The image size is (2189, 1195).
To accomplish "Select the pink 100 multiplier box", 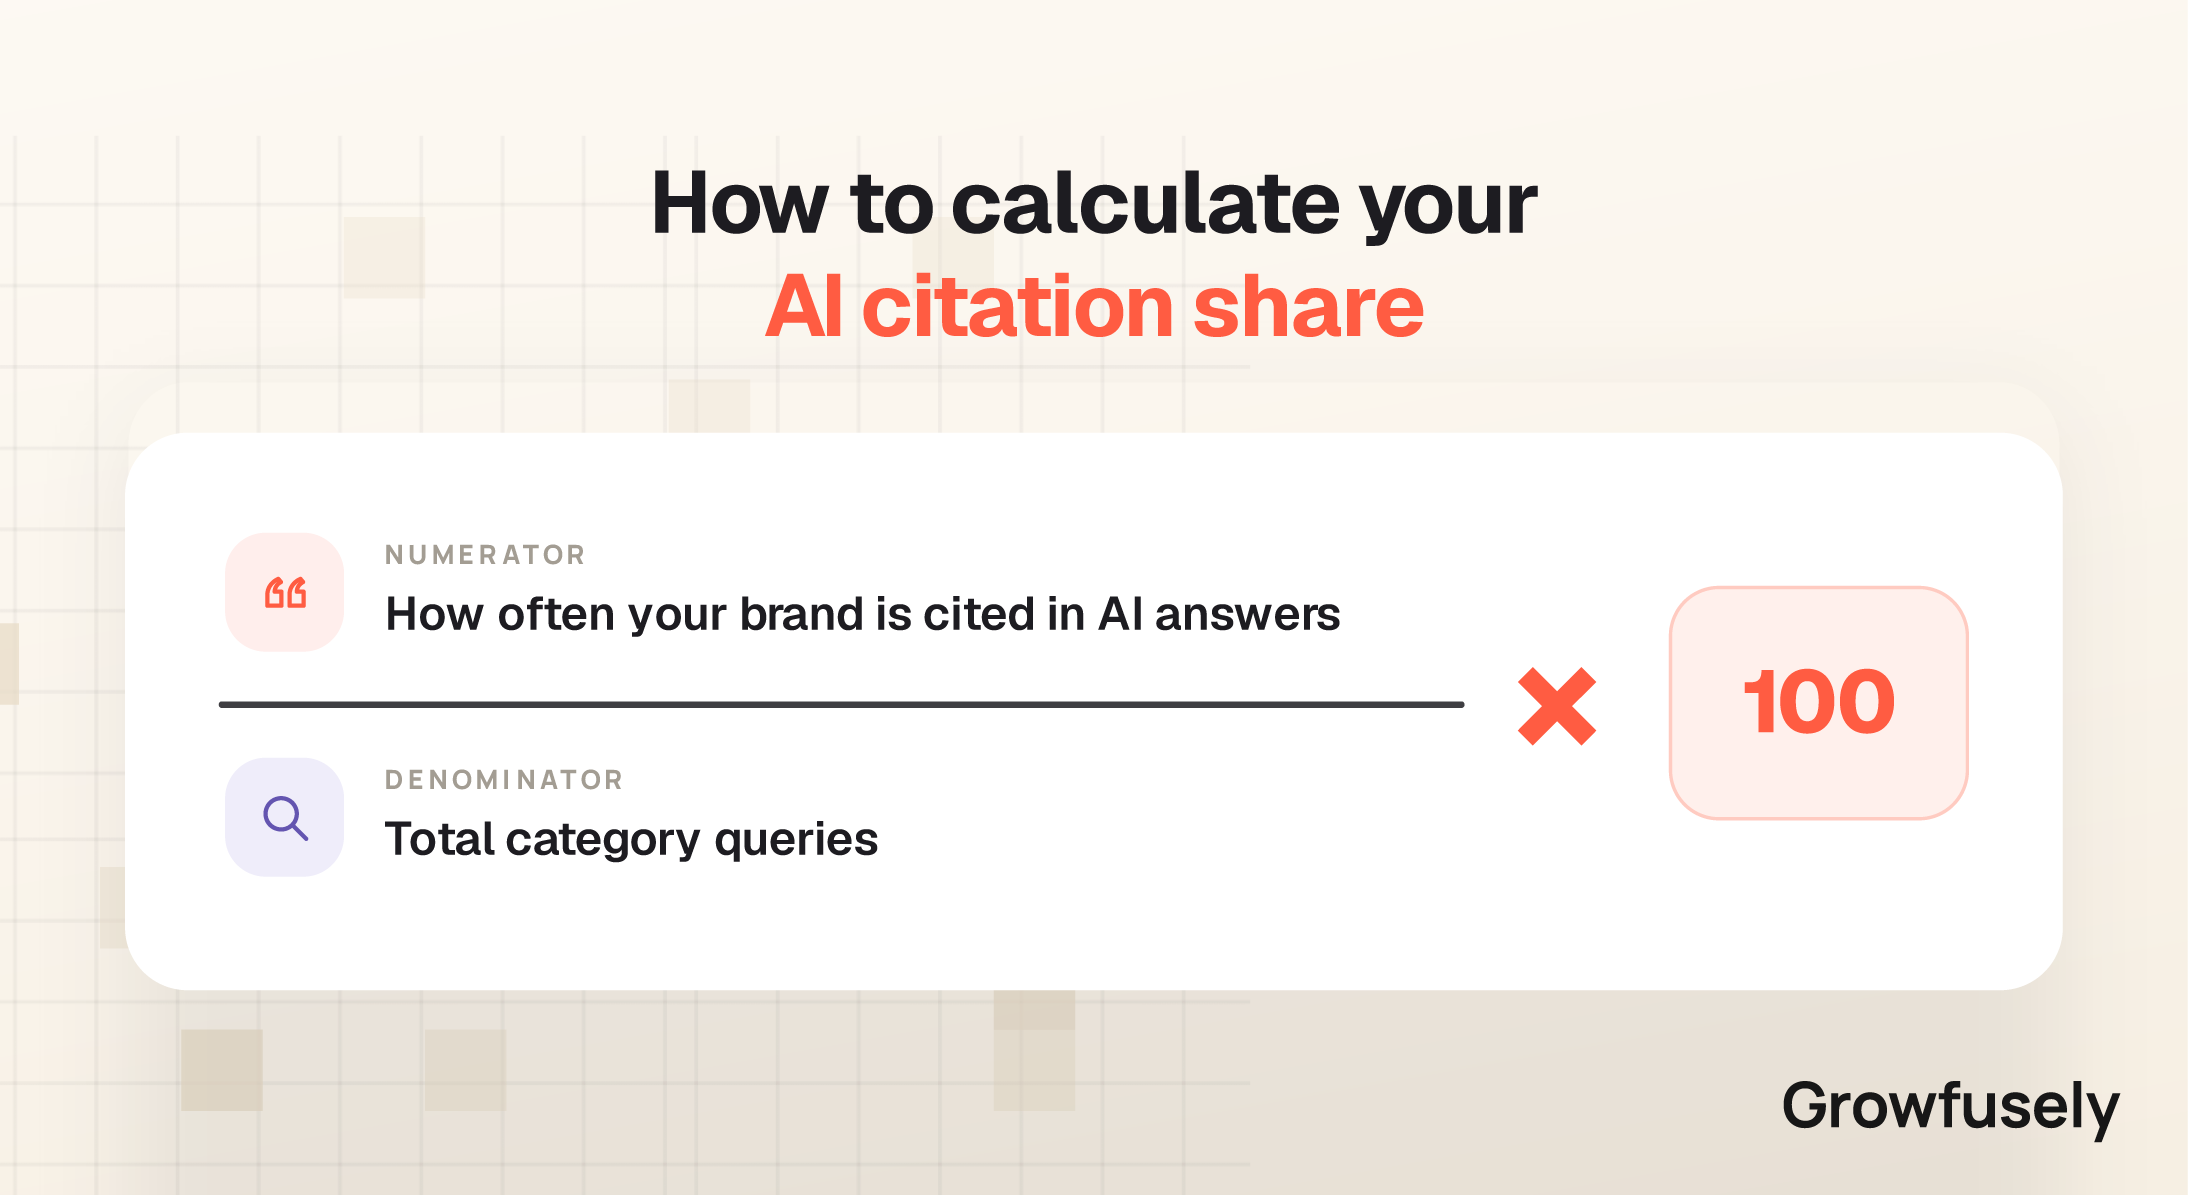I will point(1818,703).
